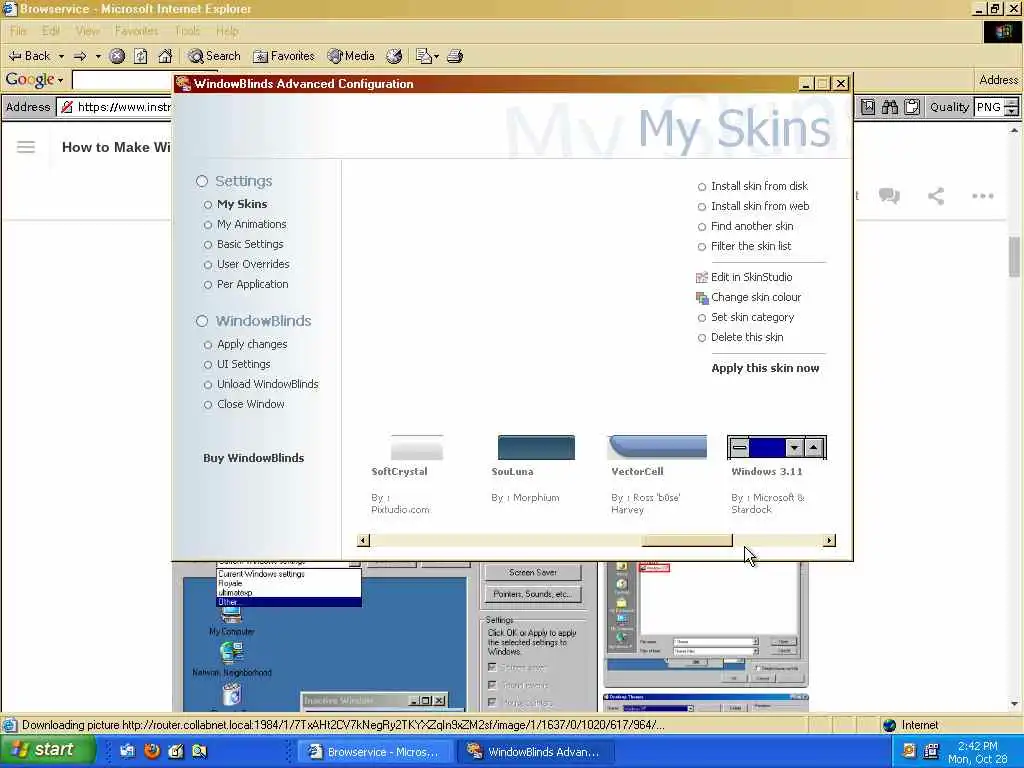The width and height of the screenshot is (1024, 768).
Task: Click the Print icon in IE toolbar
Action: pyautogui.click(x=455, y=56)
